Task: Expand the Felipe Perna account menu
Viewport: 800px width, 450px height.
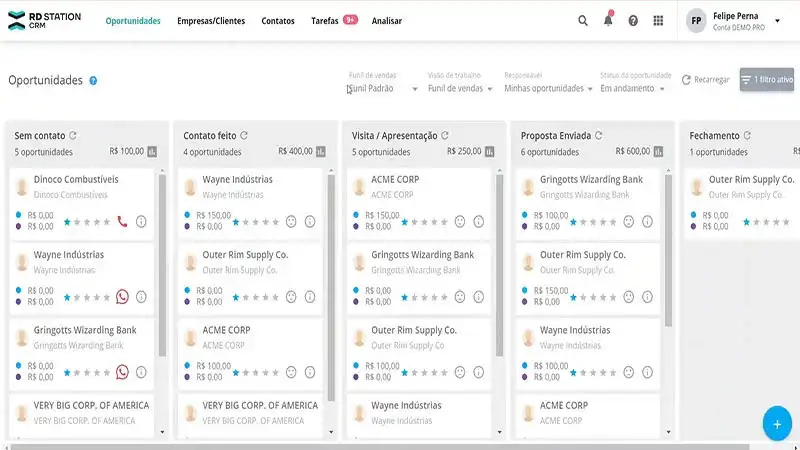Action: pyautogui.click(x=777, y=20)
